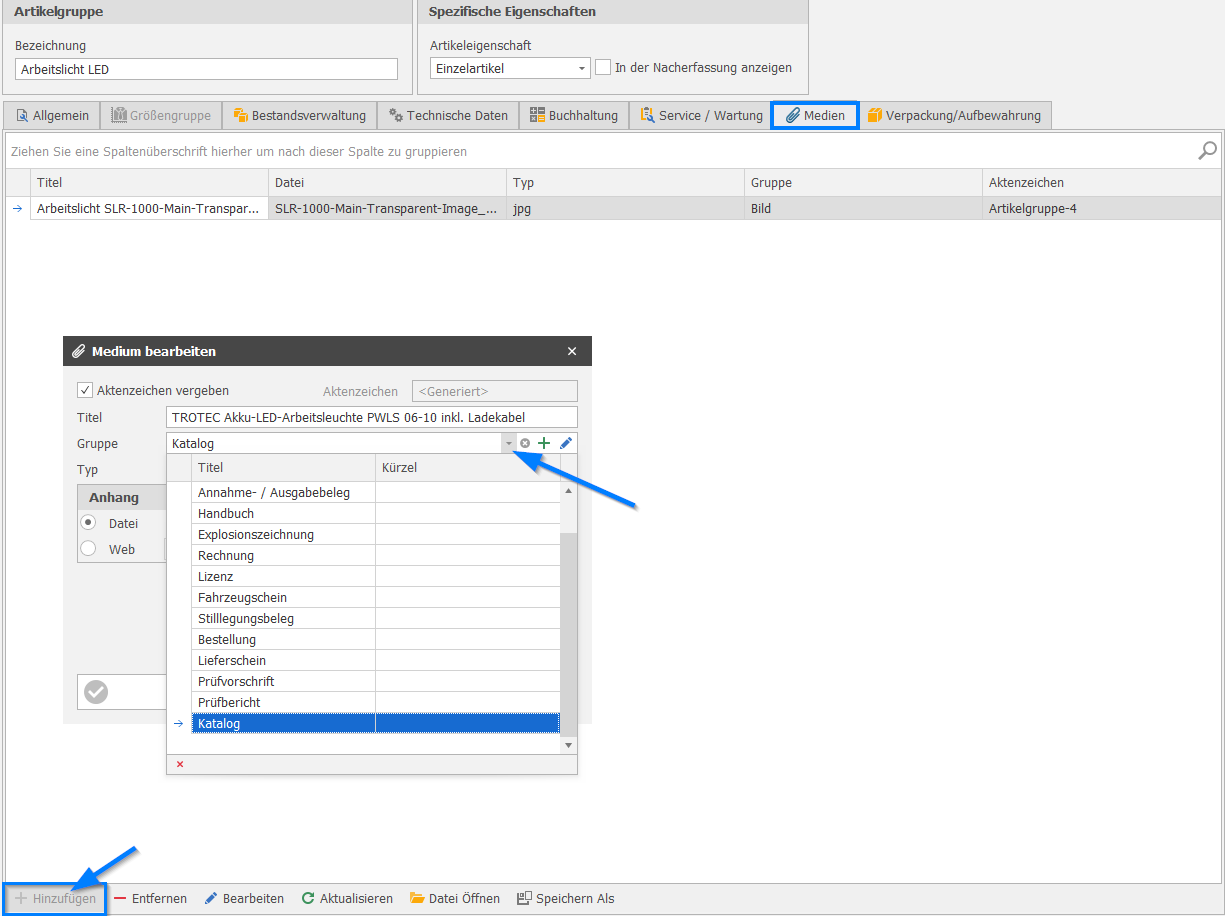Click Speichern Als in bottom toolbar
The image size is (1225, 916).
coord(565,898)
